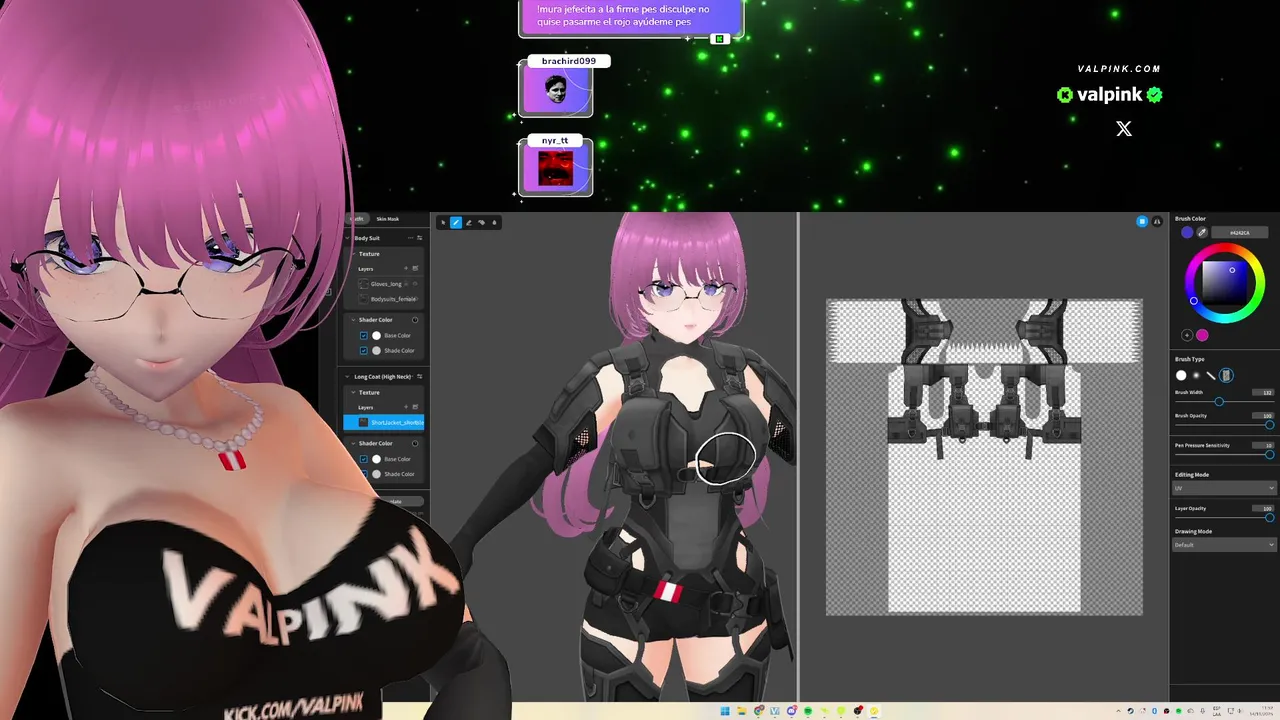Add a layer in Long Coat Texture
The height and width of the screenshot is (720, 1280).
tap(405, 407)
